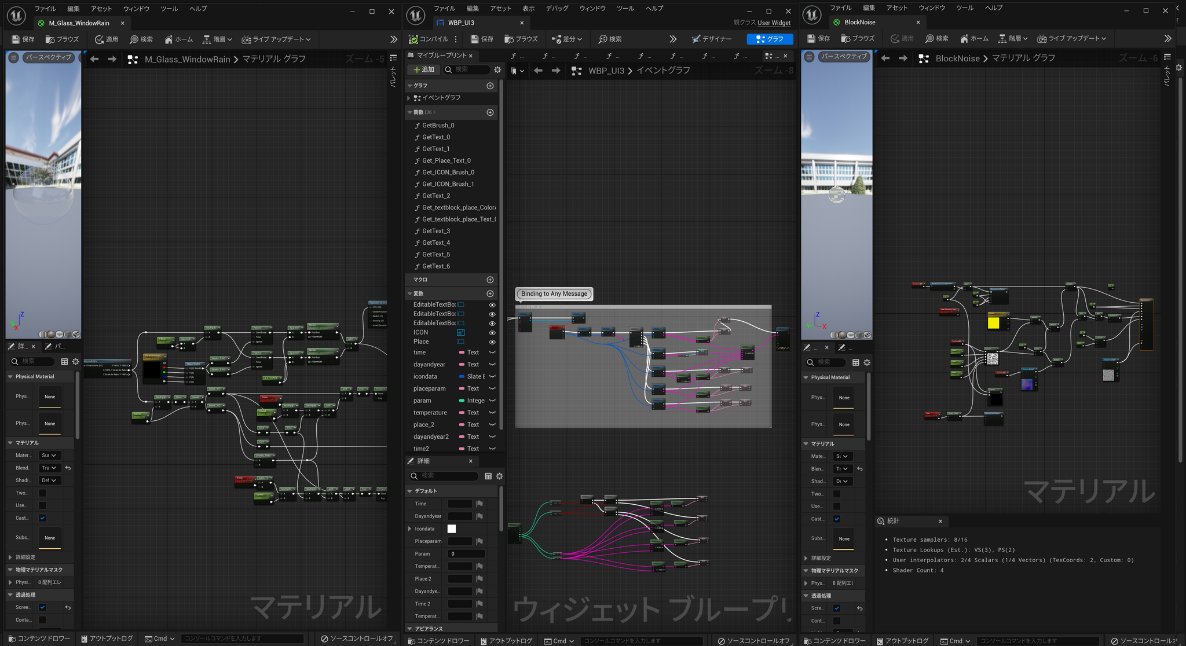Image resolution: width=1186 pixels, height=646 pixels.
Task: Click the デザイナー mode button
Action: [711, 40]
